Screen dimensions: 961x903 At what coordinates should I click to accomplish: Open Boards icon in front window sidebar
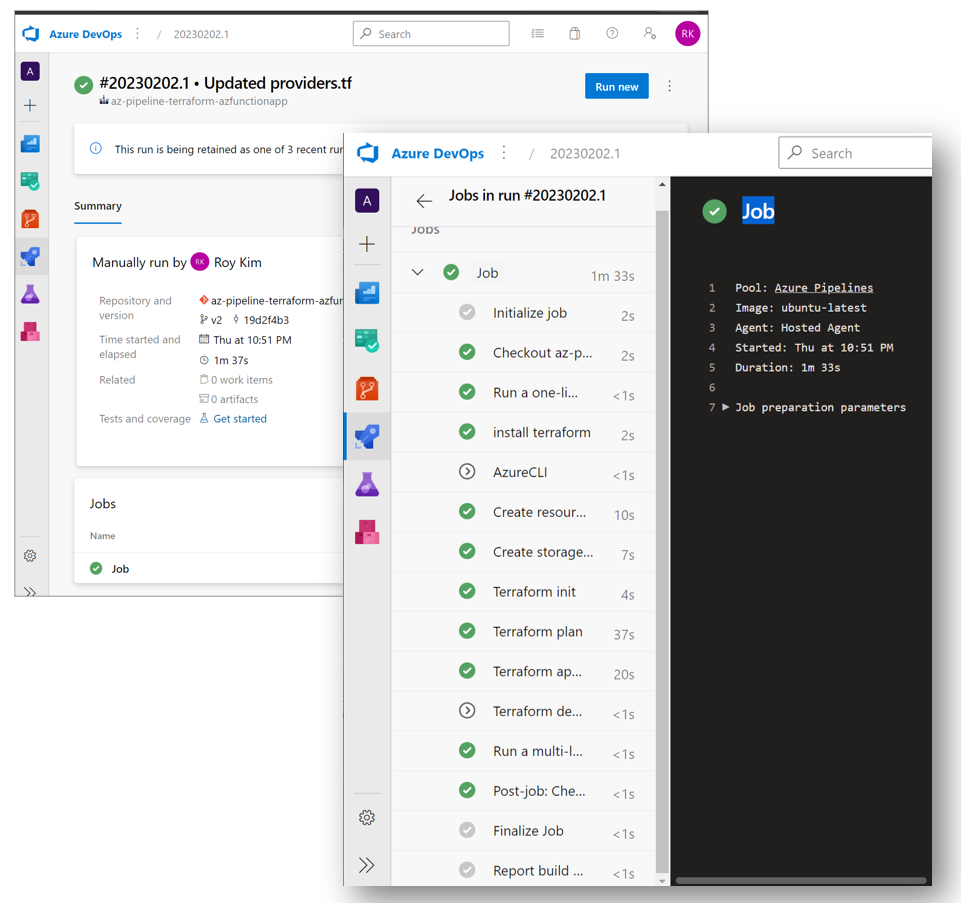[x=367, y=340]
